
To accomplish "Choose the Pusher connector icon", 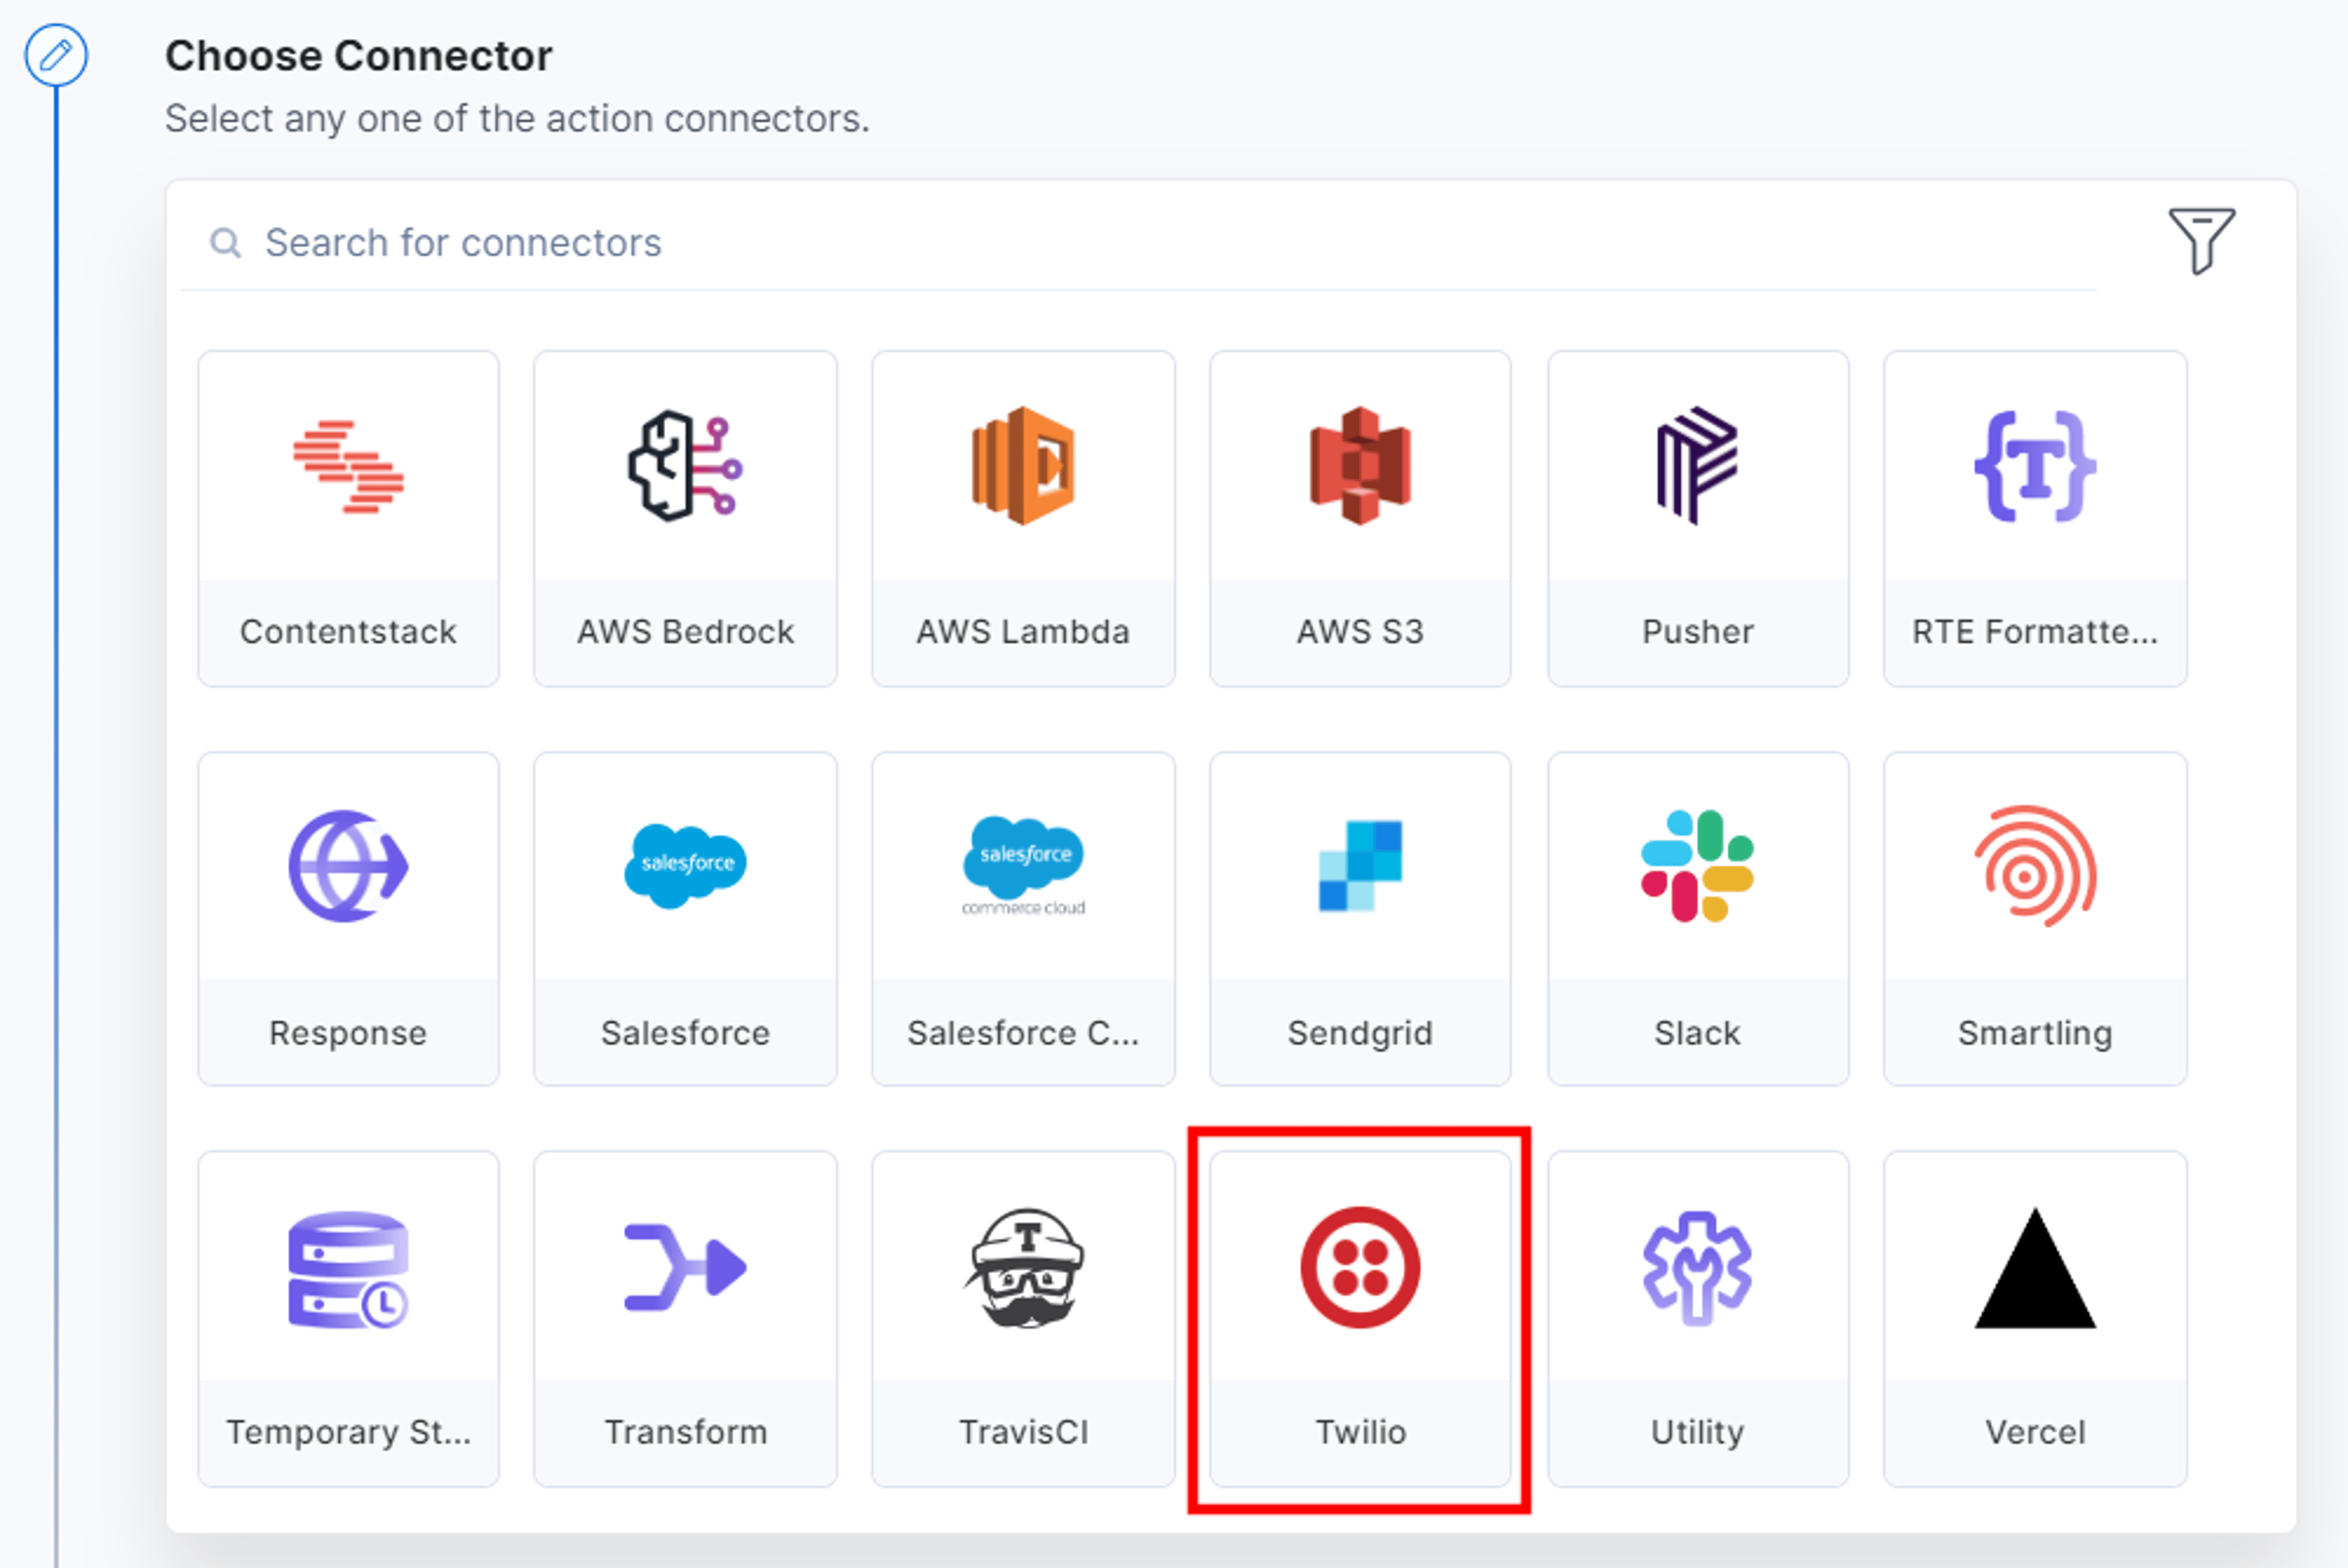I will (x=1697, y=466).
